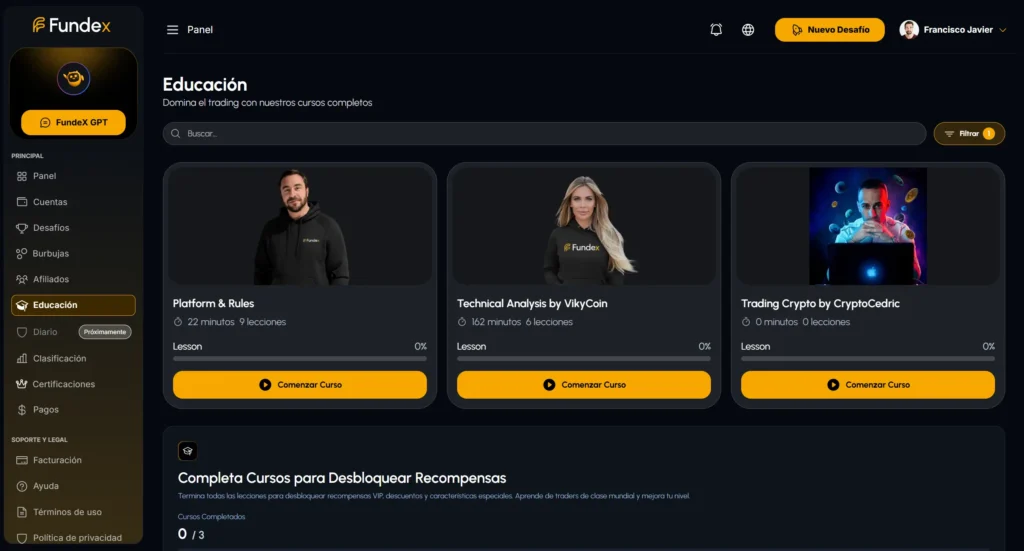The height and width of the screenshot is (551, 1024).
Task: Click the Panel grid icon in sidebar
Action: click(22, 176)
